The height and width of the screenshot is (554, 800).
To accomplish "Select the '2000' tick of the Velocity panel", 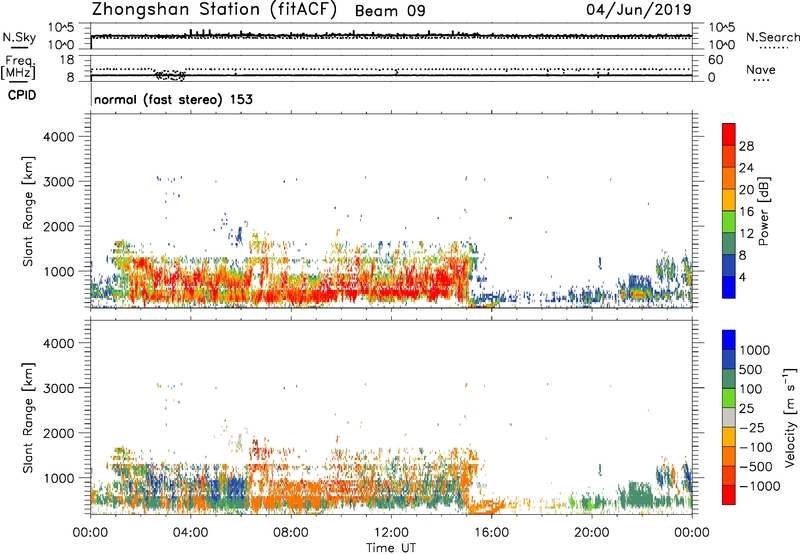I will coord(58,433).
